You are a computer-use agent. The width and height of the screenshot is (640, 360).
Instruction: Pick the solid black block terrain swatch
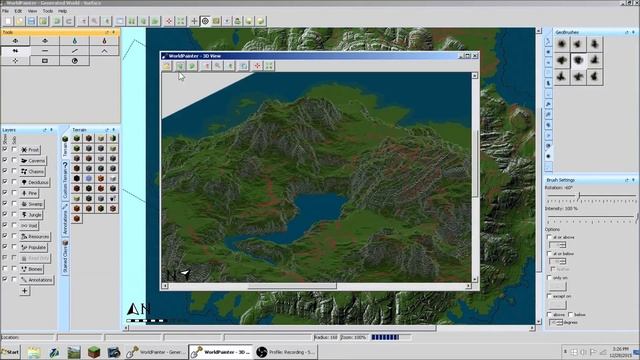pos(77,178)
